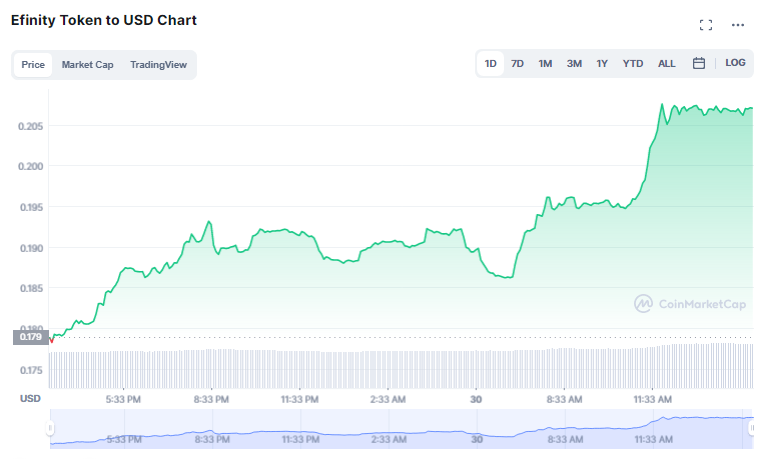Click the mini navigator chart overview

(x=401, y=429)
